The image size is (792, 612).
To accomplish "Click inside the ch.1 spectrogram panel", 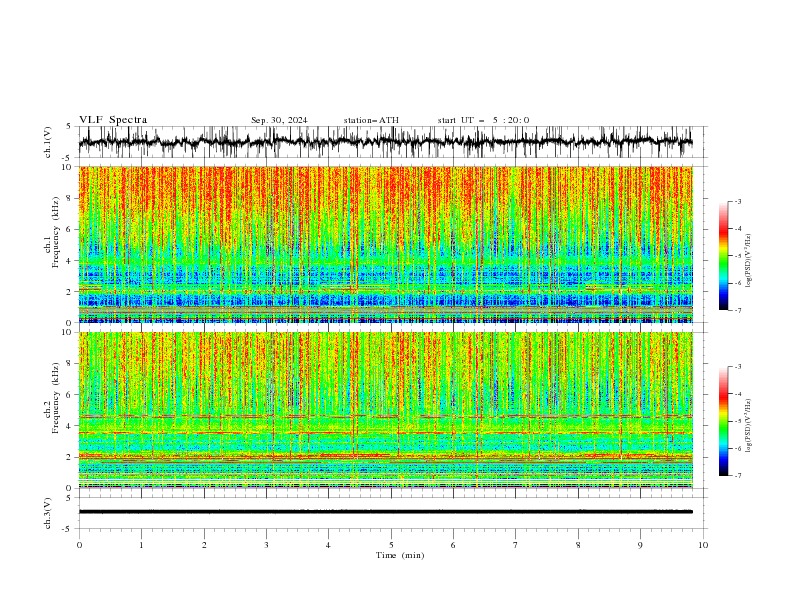I will [385, 244].
